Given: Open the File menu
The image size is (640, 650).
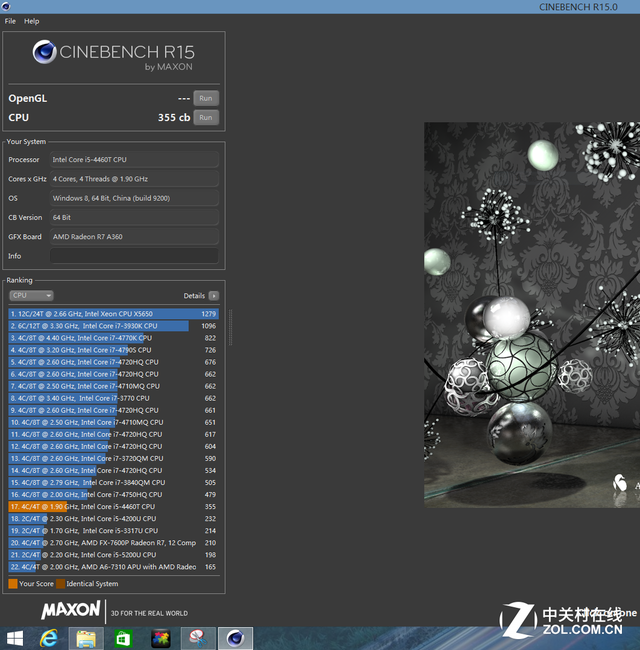Looking at the screenshot, I should tap(10, 21).
